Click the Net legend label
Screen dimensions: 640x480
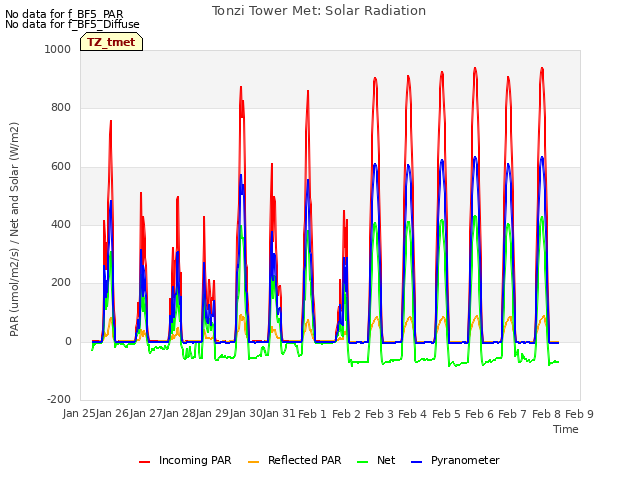[x=386, y=460]
